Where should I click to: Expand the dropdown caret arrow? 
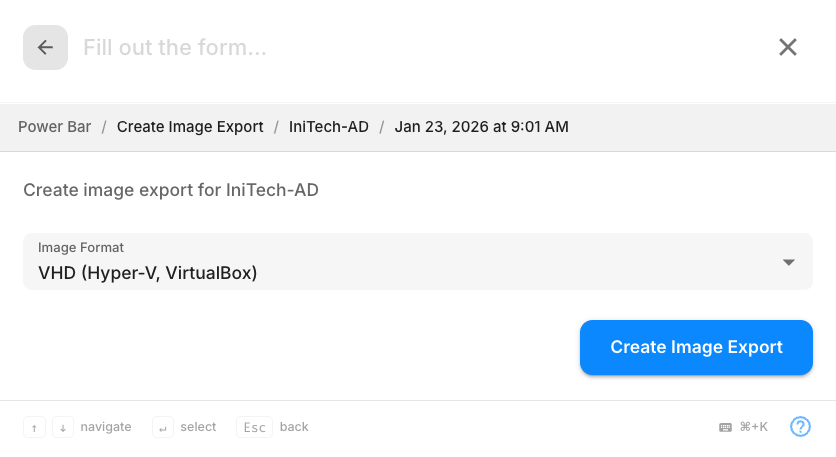click(789, 262)
